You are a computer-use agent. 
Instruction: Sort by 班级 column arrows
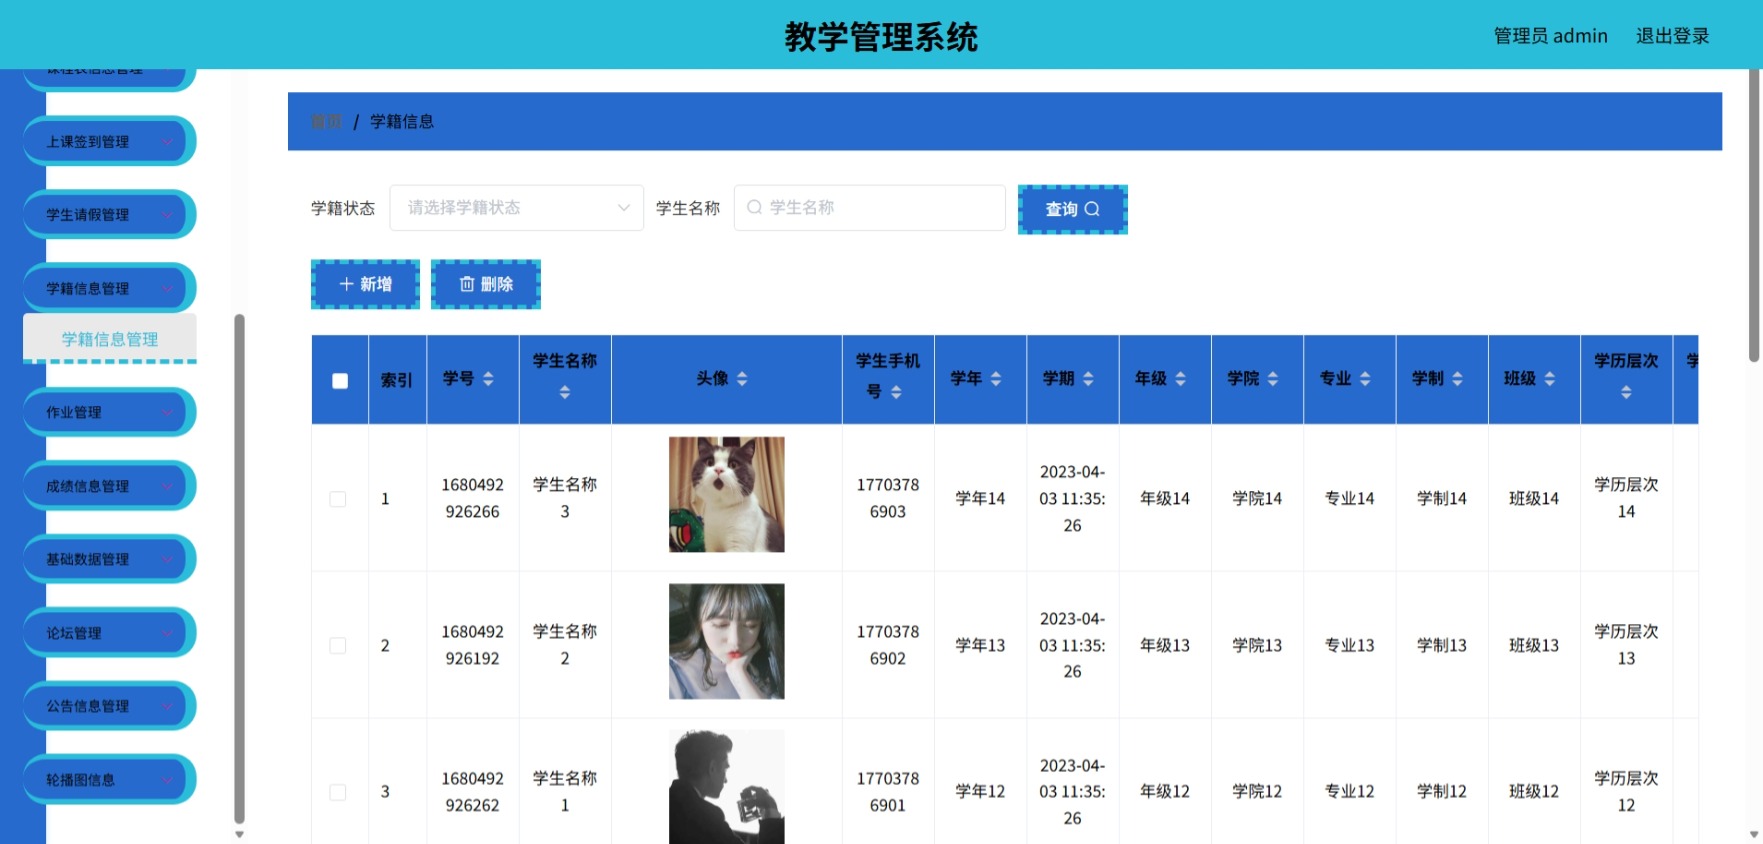tap(1550, 379)
